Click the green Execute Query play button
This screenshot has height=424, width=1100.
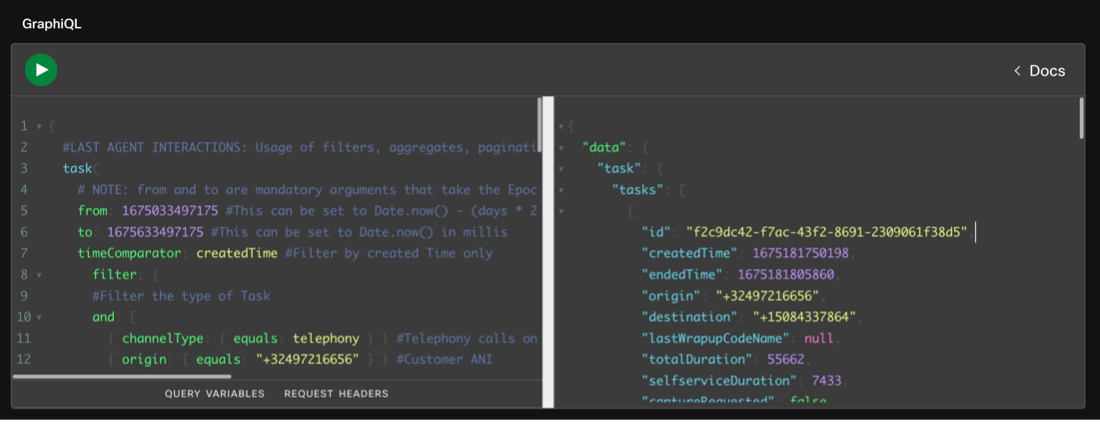[41, 70]
